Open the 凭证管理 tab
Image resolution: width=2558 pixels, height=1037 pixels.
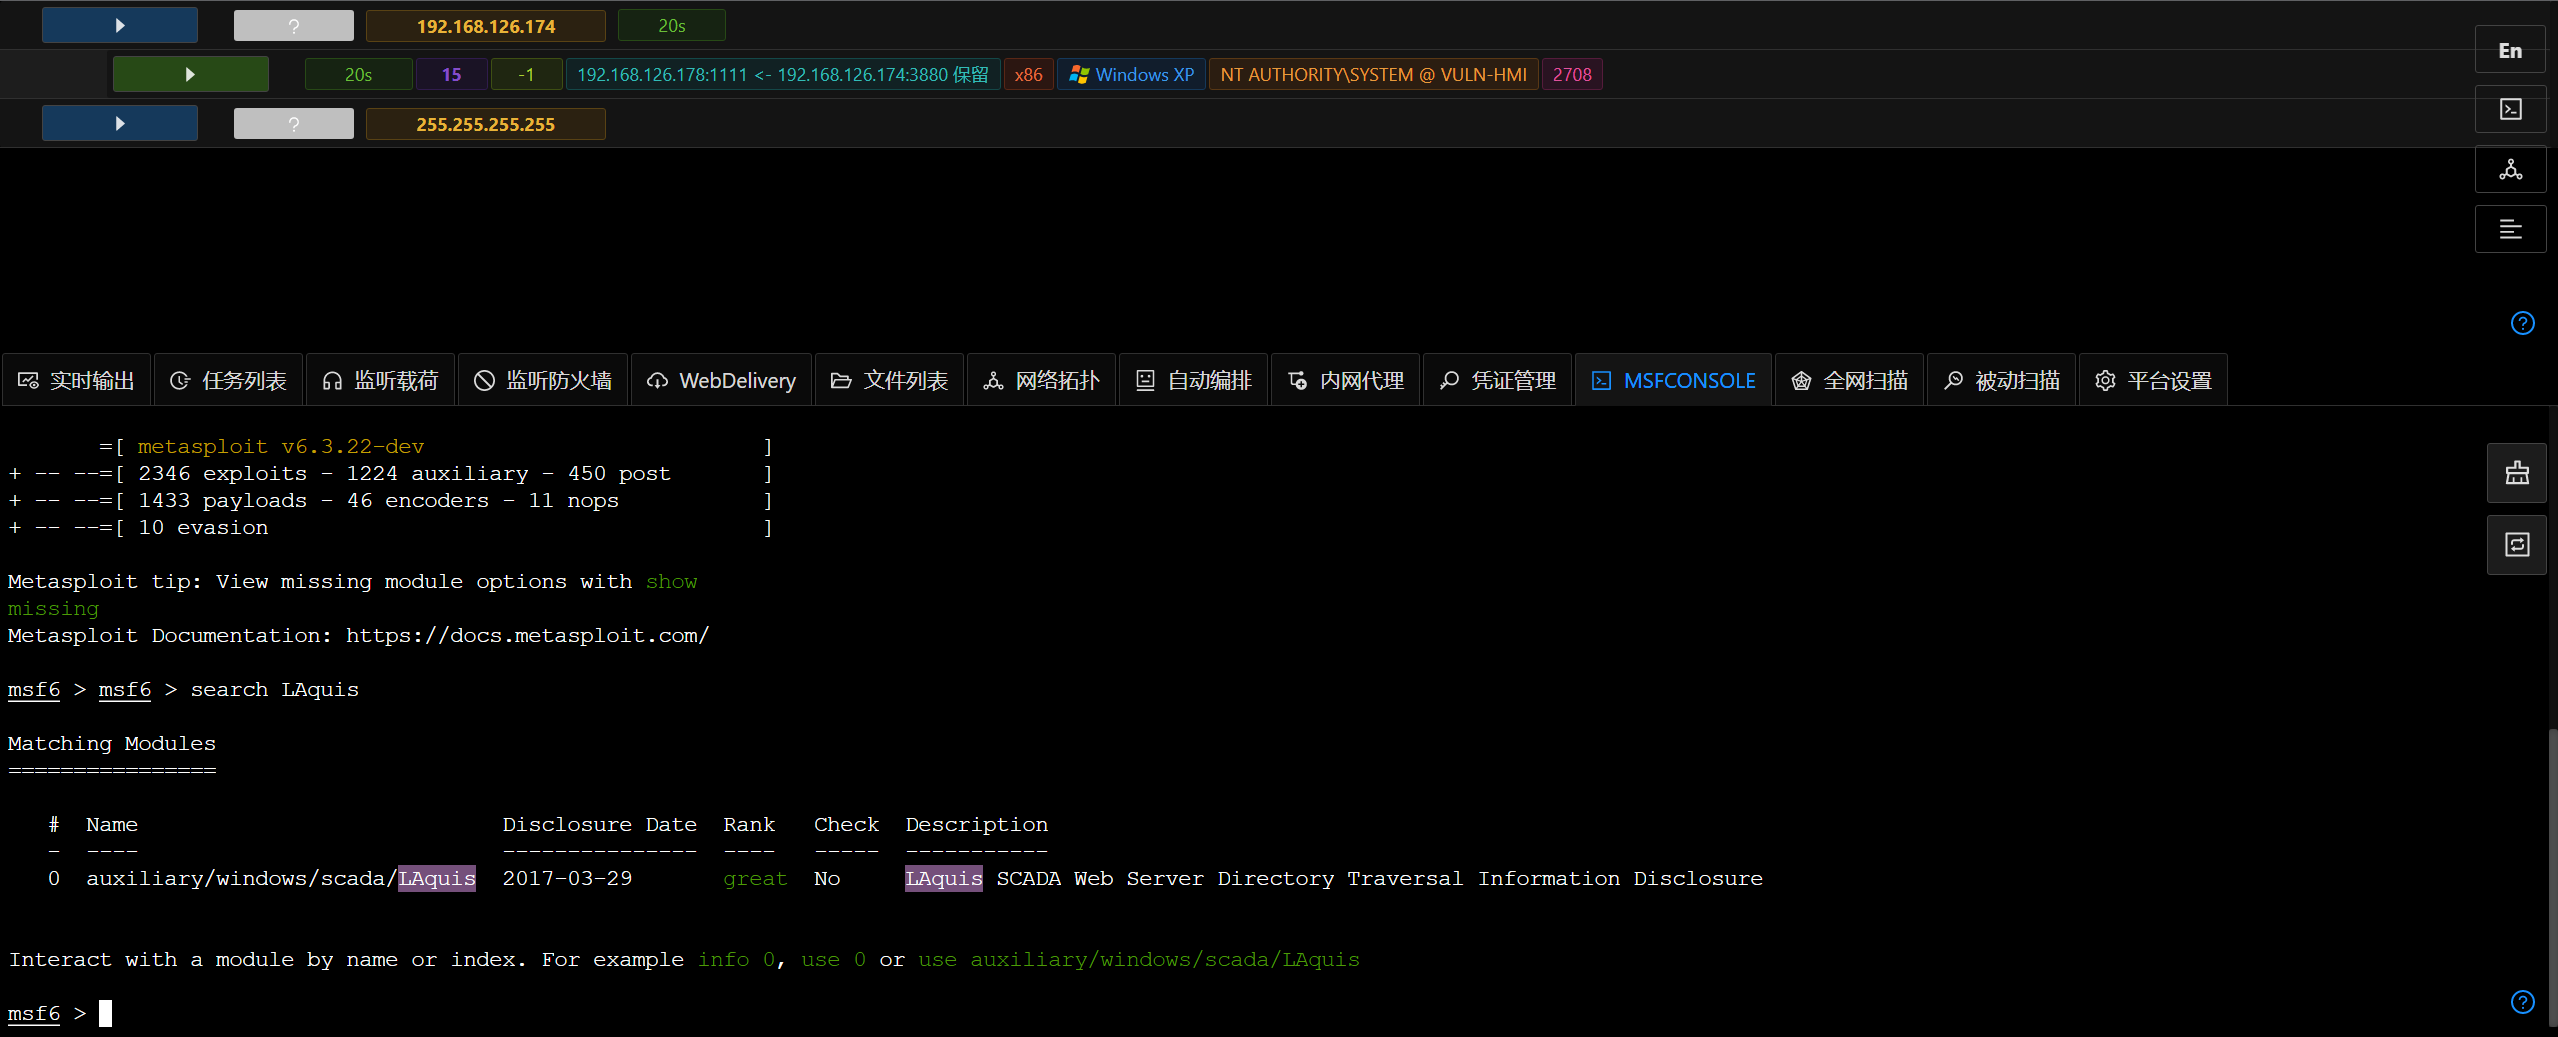[x=1498, y=380]
